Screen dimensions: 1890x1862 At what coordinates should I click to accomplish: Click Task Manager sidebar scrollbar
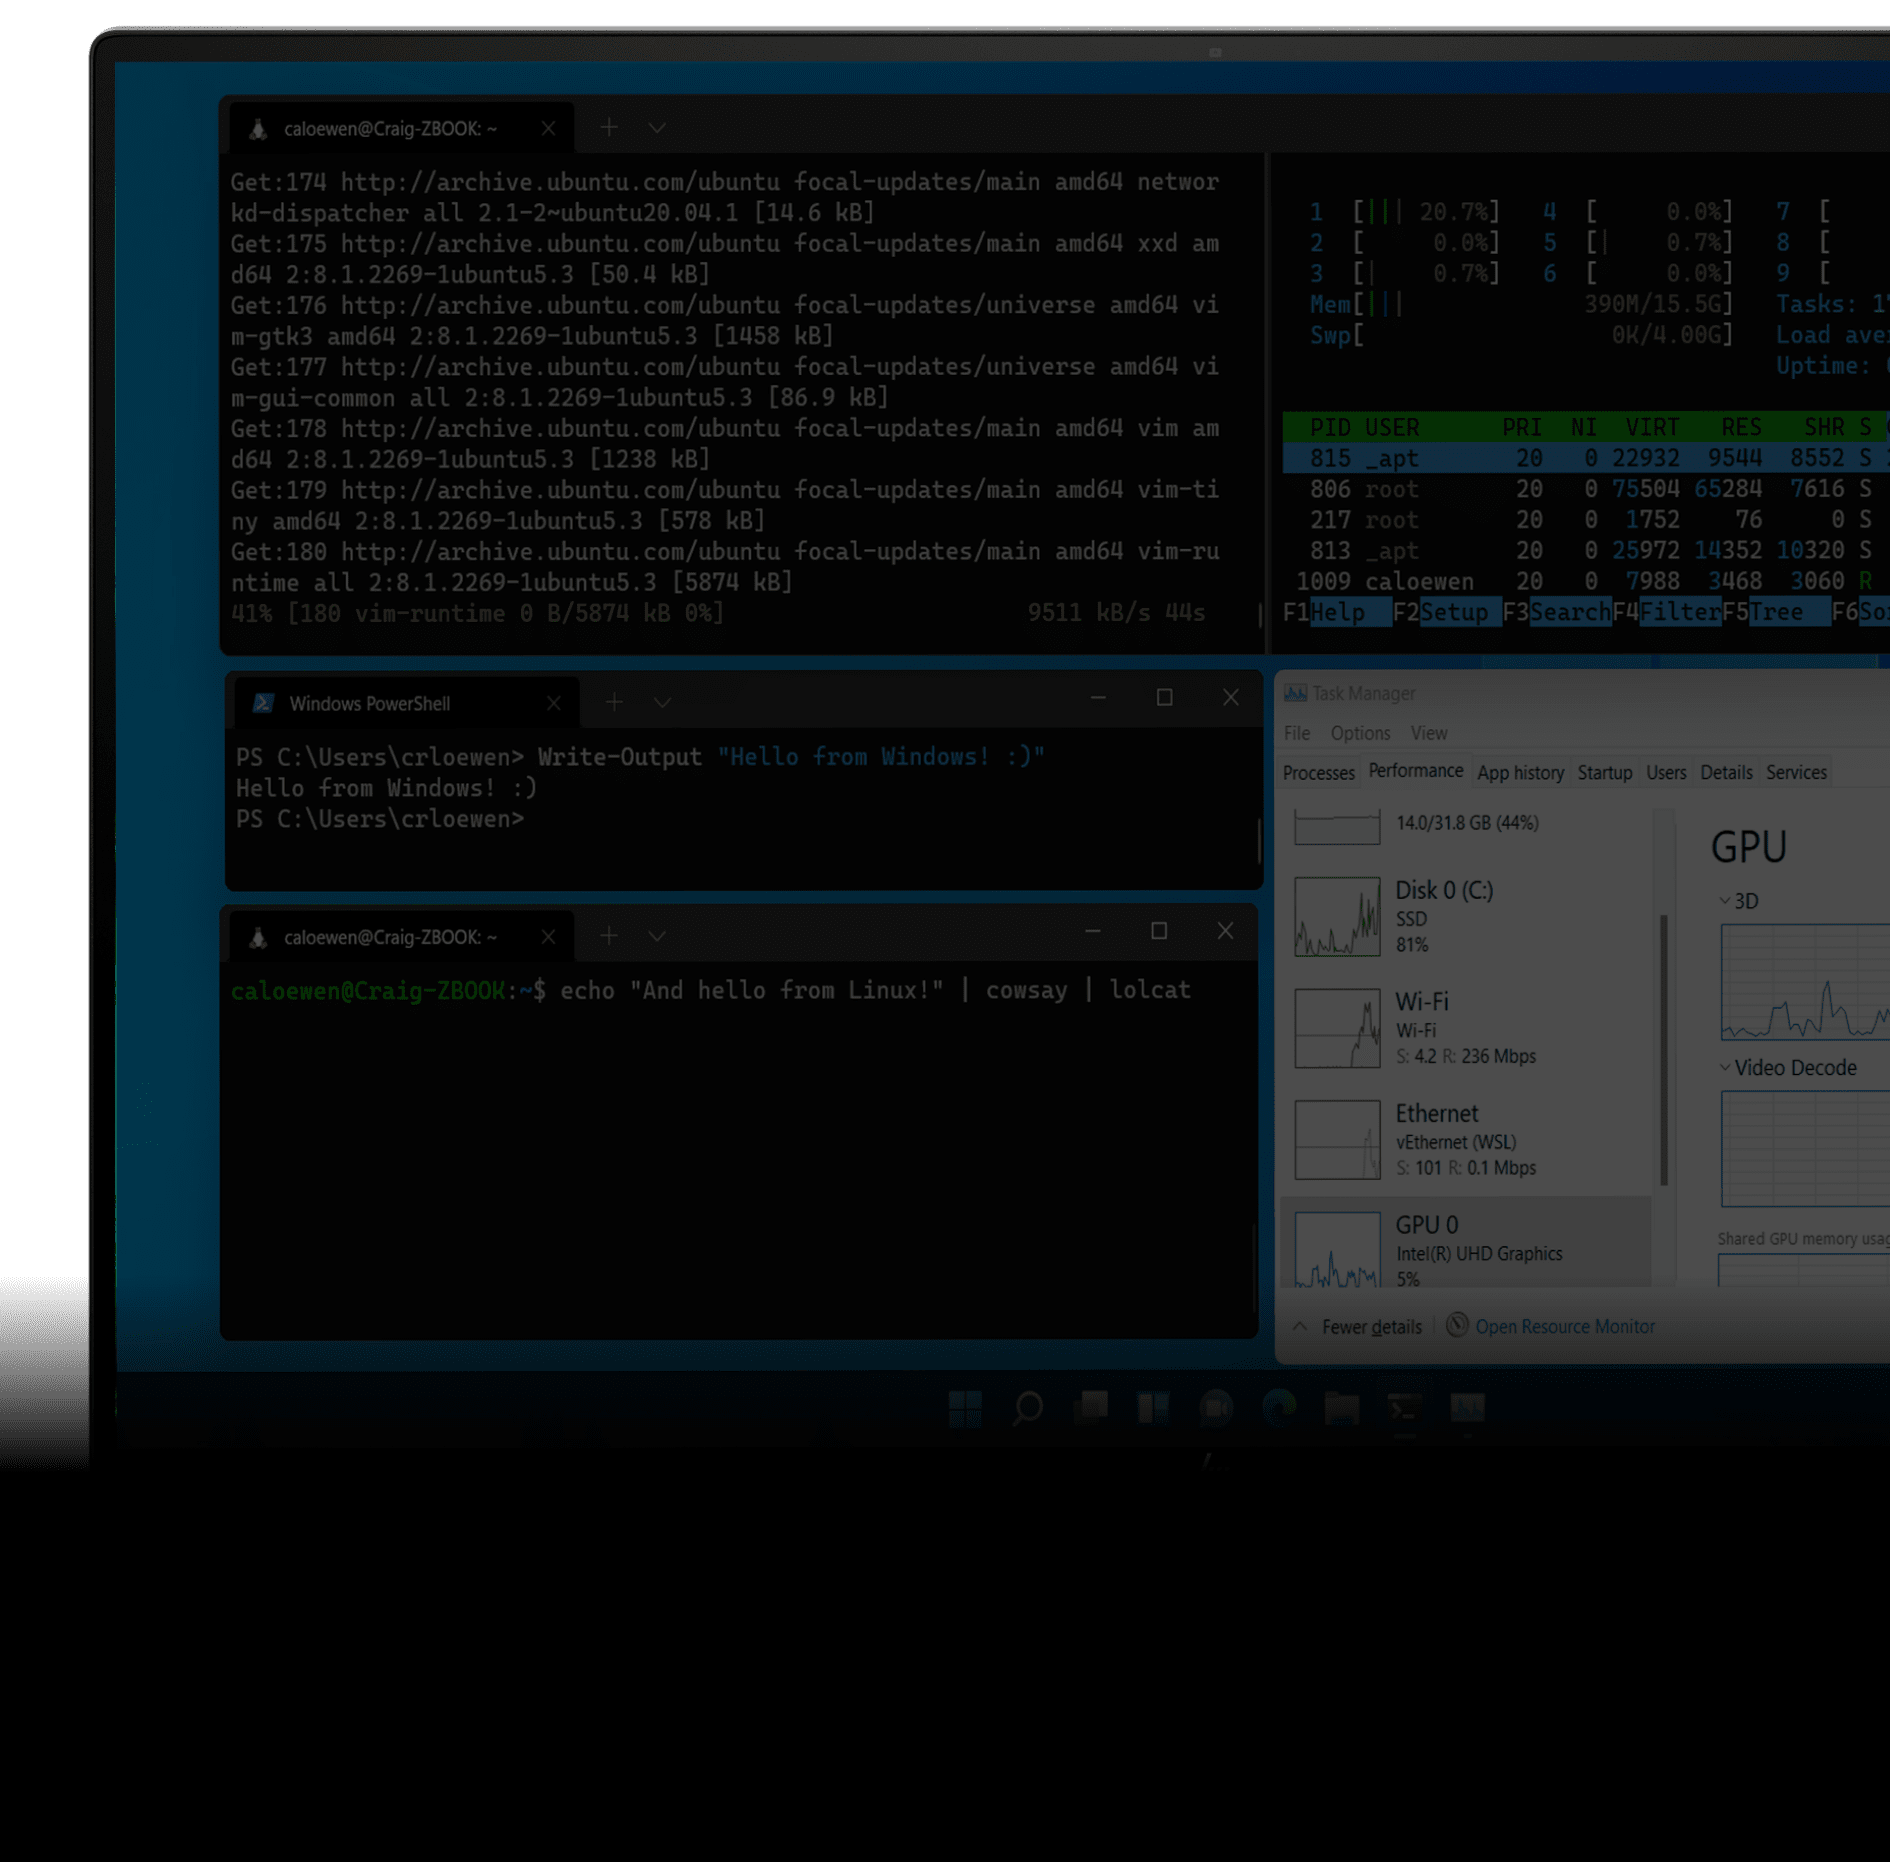click(1664, 1050)
